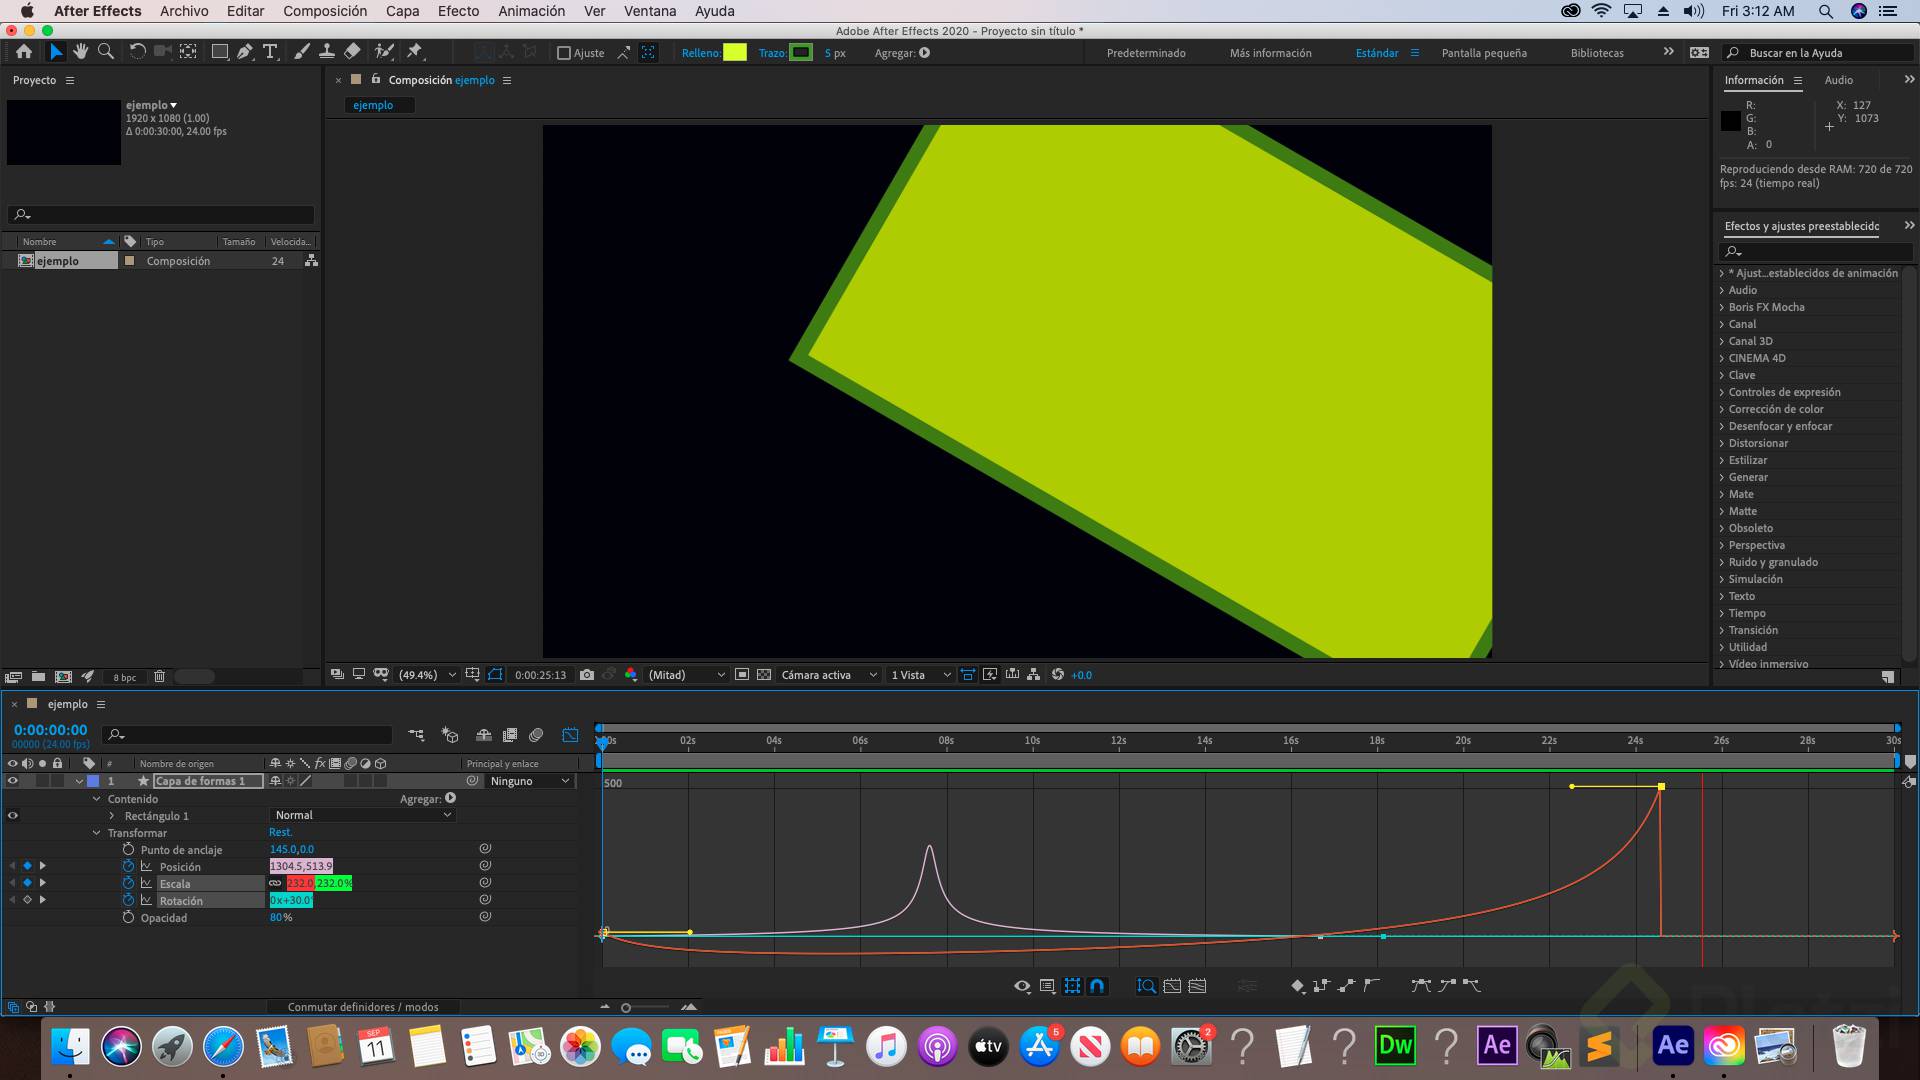Hide the Capa de formas 1 layer
This screenshot has height=1080, width=1920.
point(12,781)
